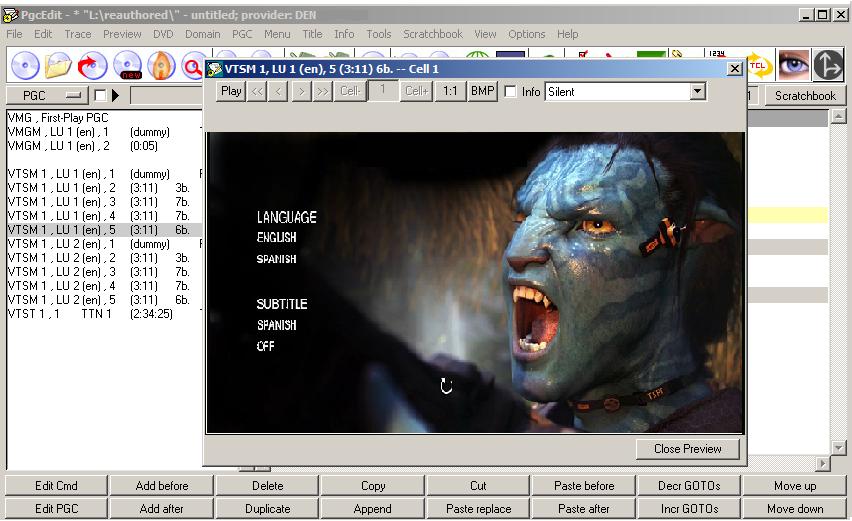The height and width of the screenshot is (521, 852).
Task: Click ENGLISH in the language menu preview
Action: point(277,237)
